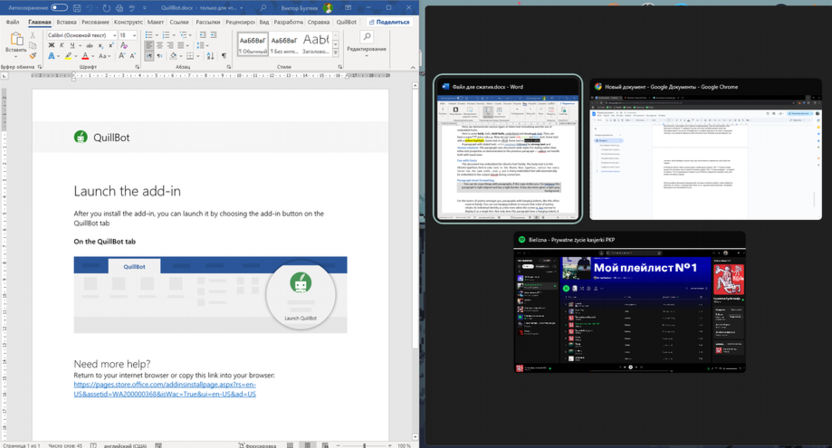
Task: Toggle paragraph marks ¶ display
Action: click(x=225, y=56)
